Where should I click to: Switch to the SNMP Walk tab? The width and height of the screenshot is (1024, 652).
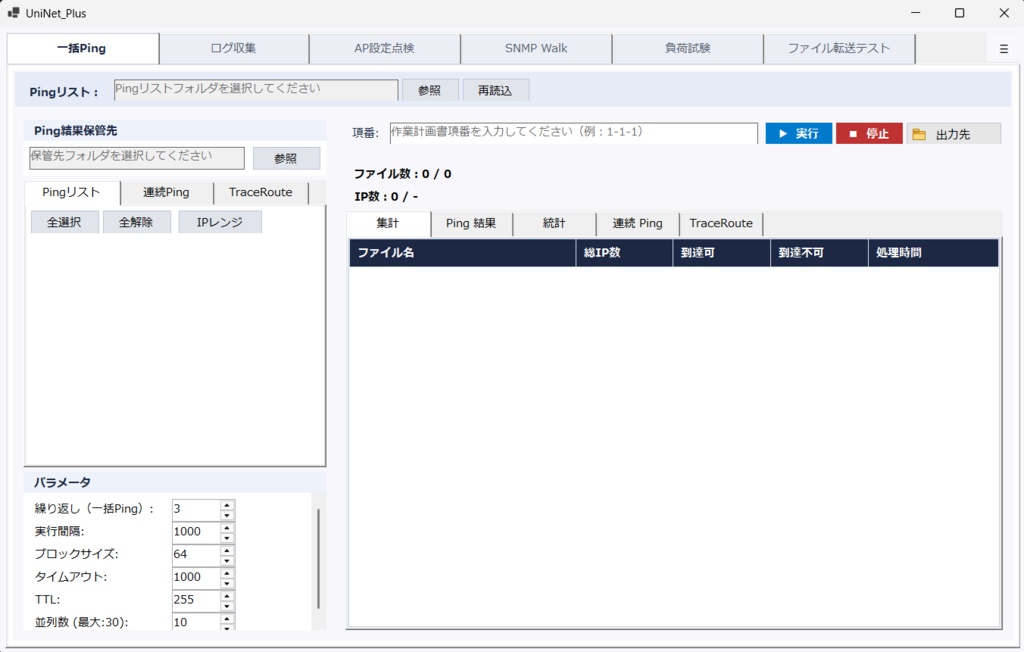pos(536,48)
